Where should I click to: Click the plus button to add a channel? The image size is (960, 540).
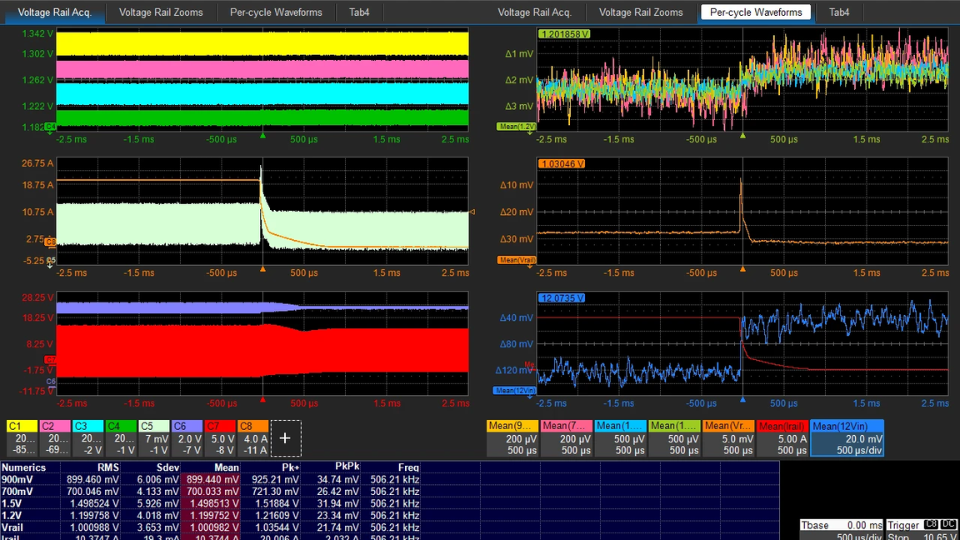285,438
